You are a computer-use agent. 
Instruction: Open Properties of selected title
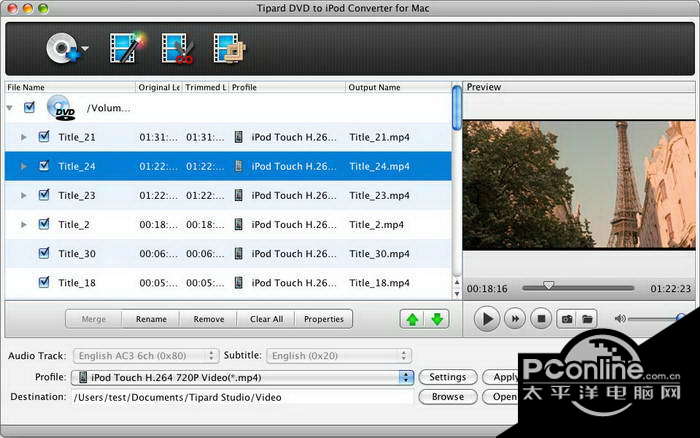[324, 319]
